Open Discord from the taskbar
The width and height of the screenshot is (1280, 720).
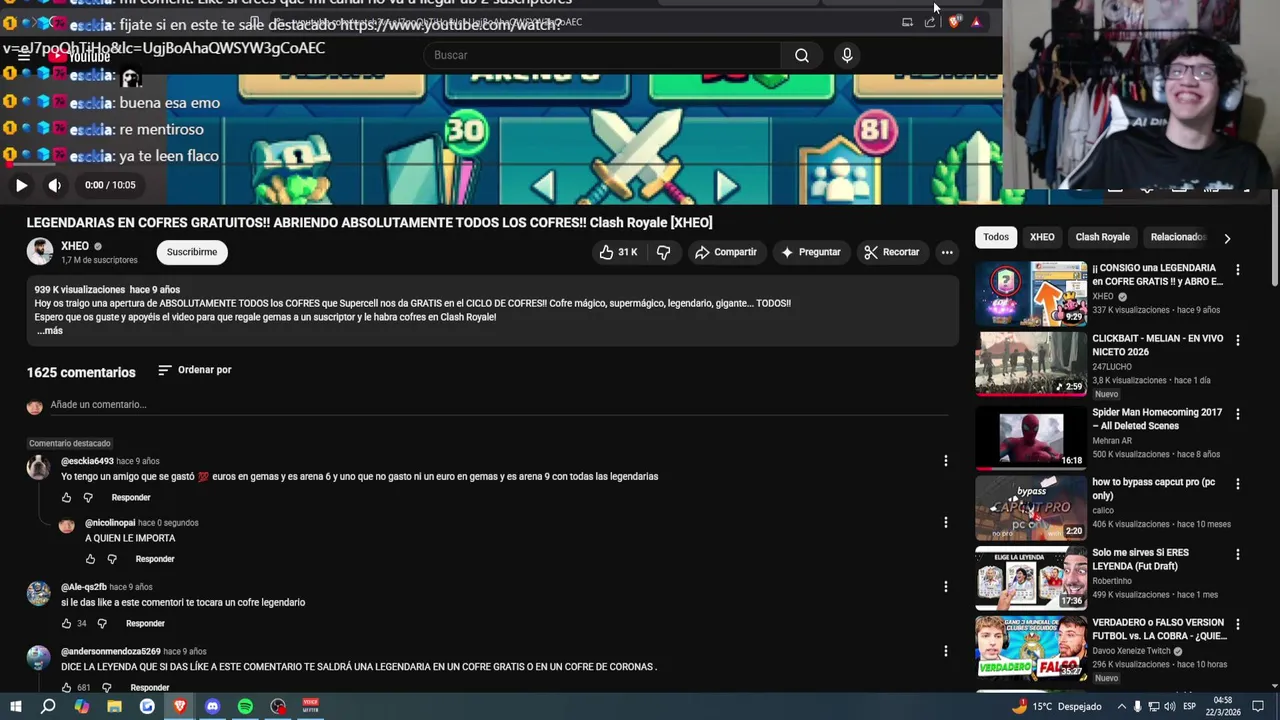tap(212, 706)
